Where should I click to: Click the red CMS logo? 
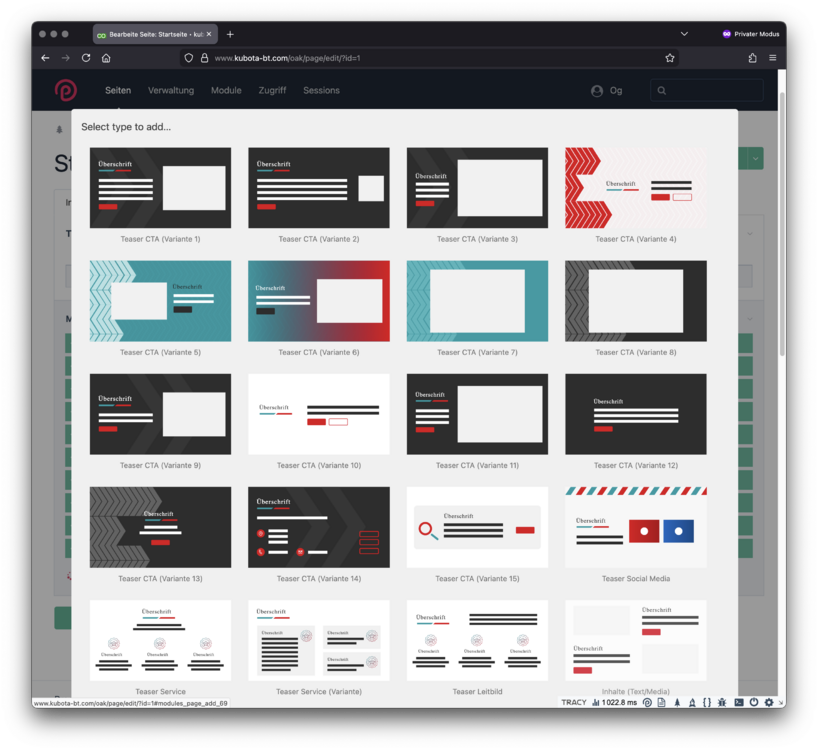(x=65, y=91)
